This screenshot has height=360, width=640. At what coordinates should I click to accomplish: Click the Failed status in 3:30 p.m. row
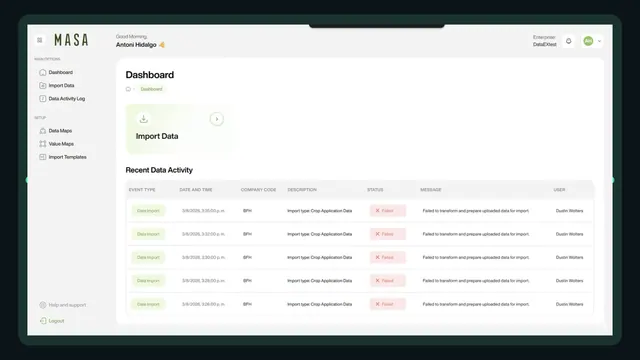click(388, 257)
